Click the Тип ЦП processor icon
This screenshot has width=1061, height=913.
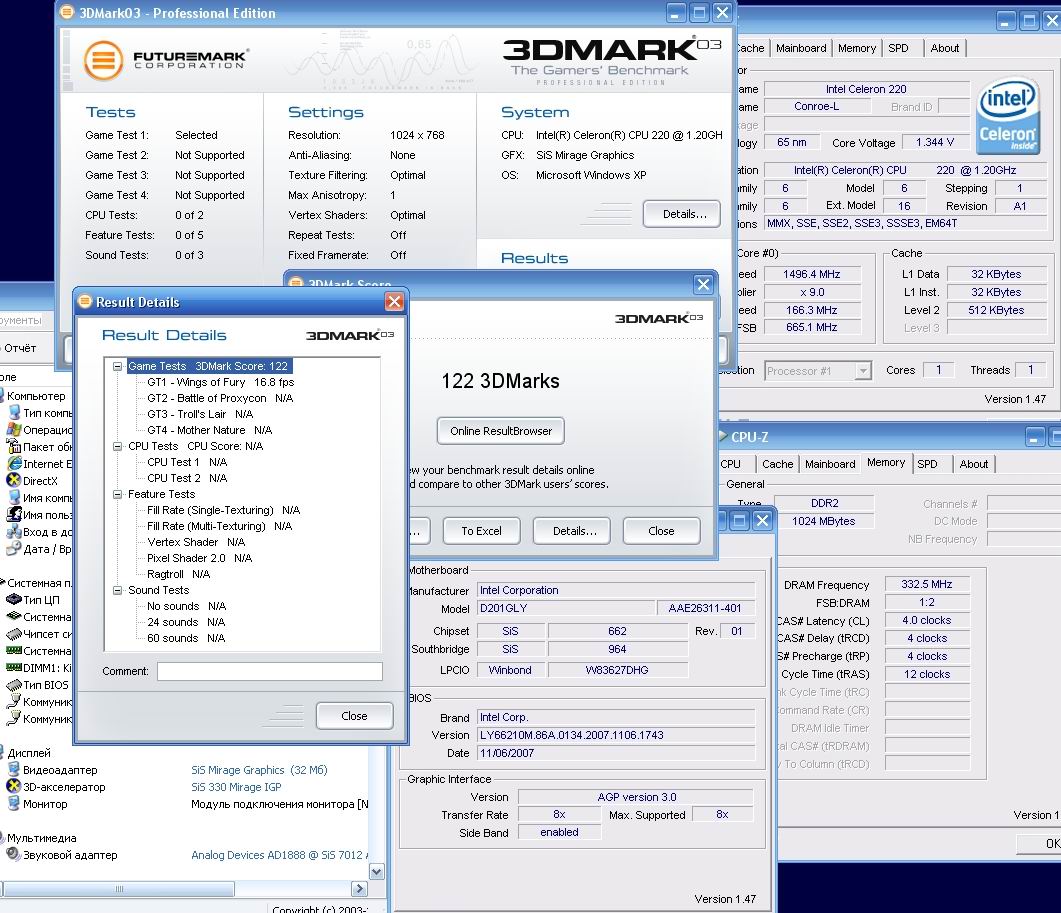(x=14, y=600)
